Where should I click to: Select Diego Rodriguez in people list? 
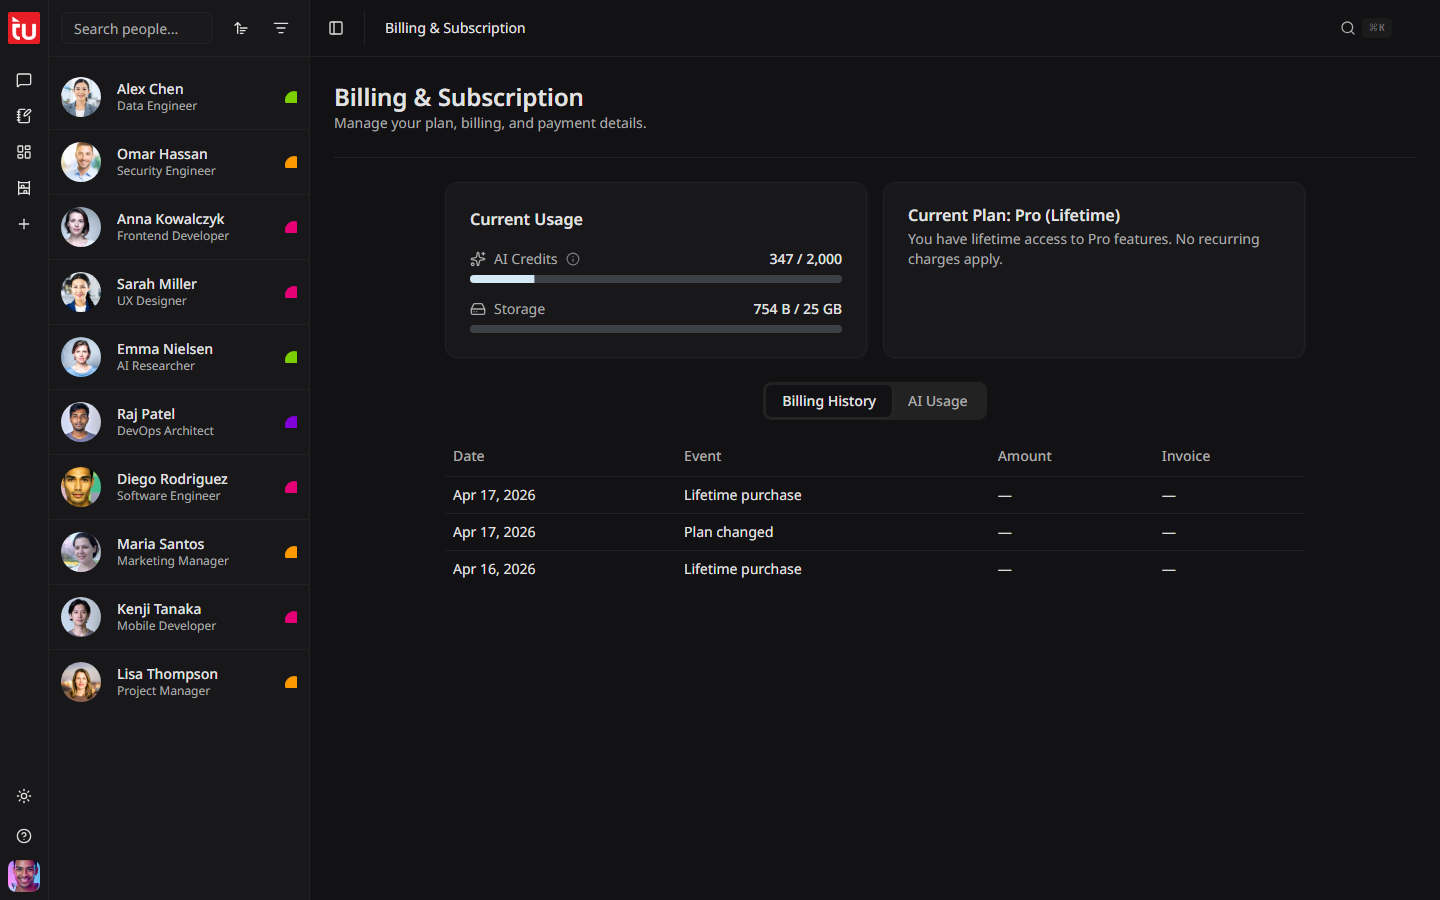(x=179, y=487)
